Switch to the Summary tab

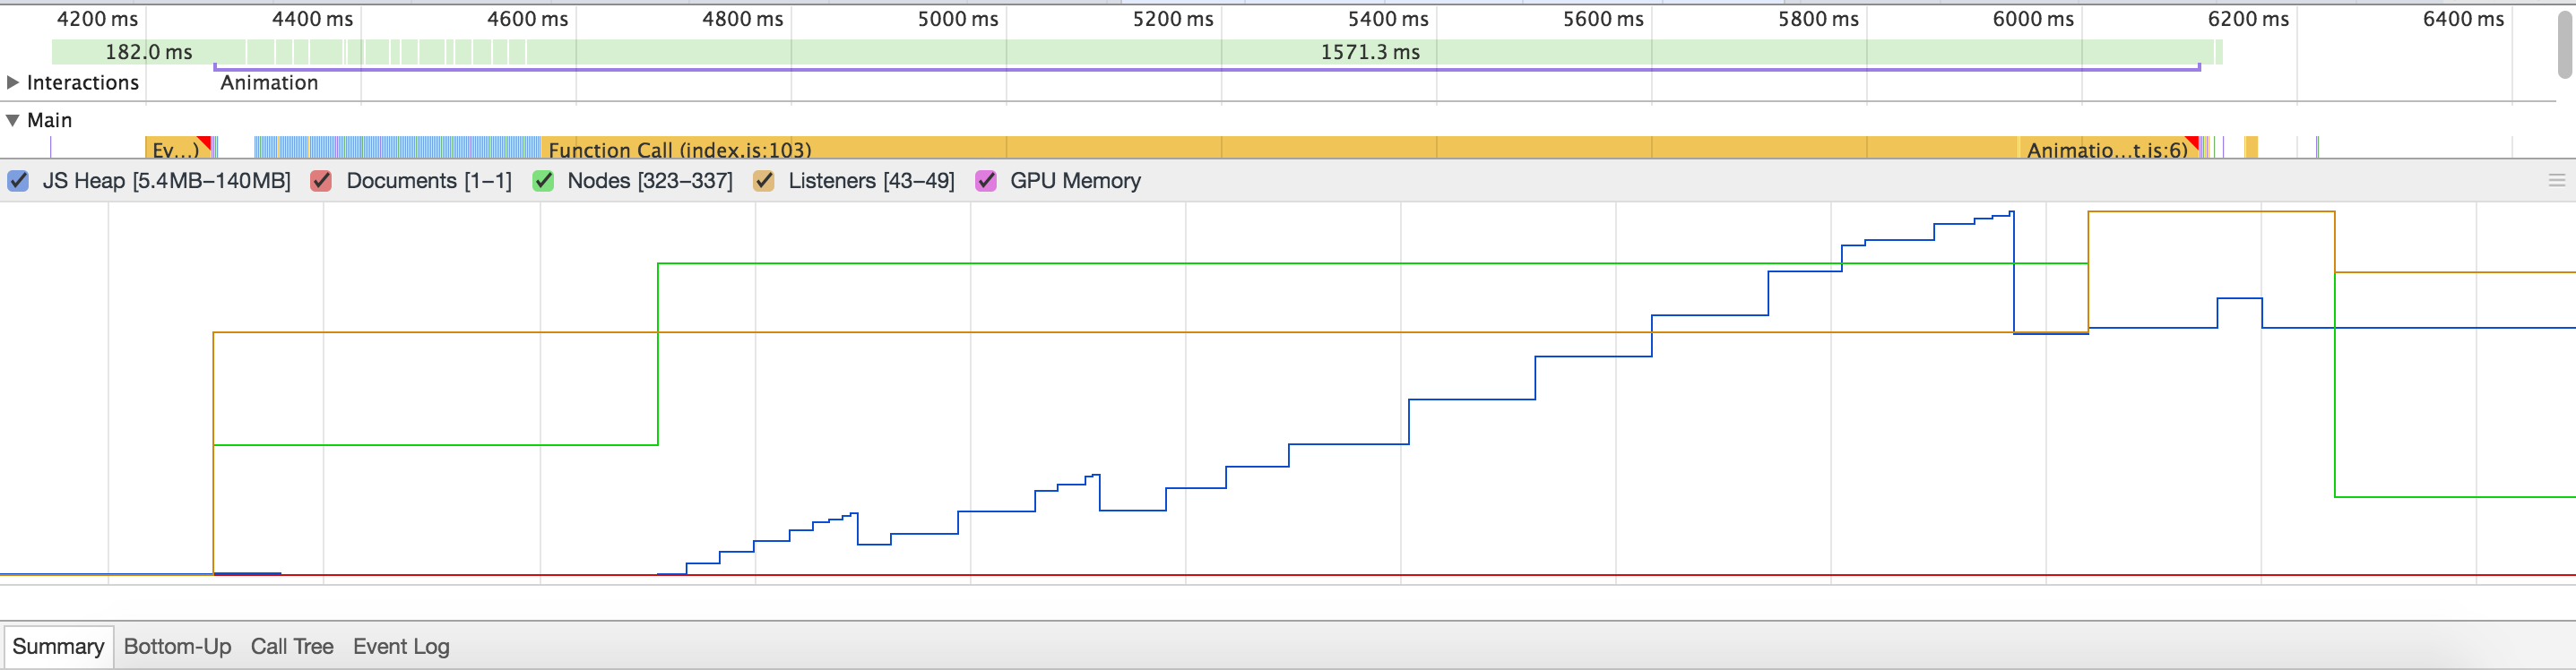[x=58, y=646]
